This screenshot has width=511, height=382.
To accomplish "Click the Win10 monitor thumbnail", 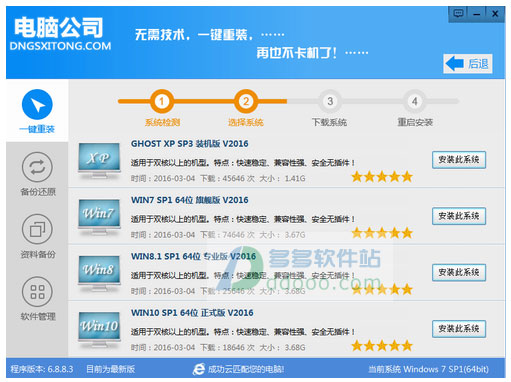I will (99, 330).
